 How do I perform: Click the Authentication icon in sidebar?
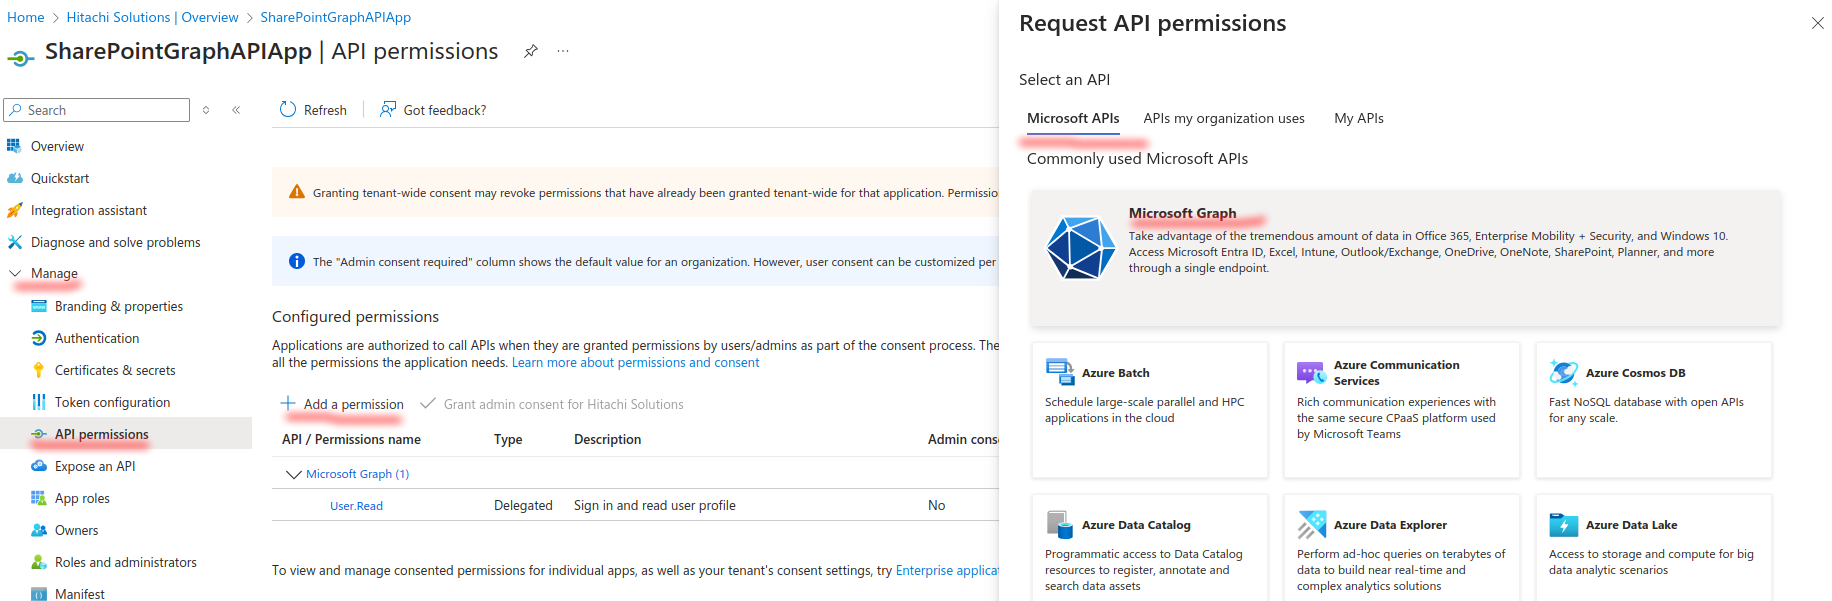coord(39,338)
